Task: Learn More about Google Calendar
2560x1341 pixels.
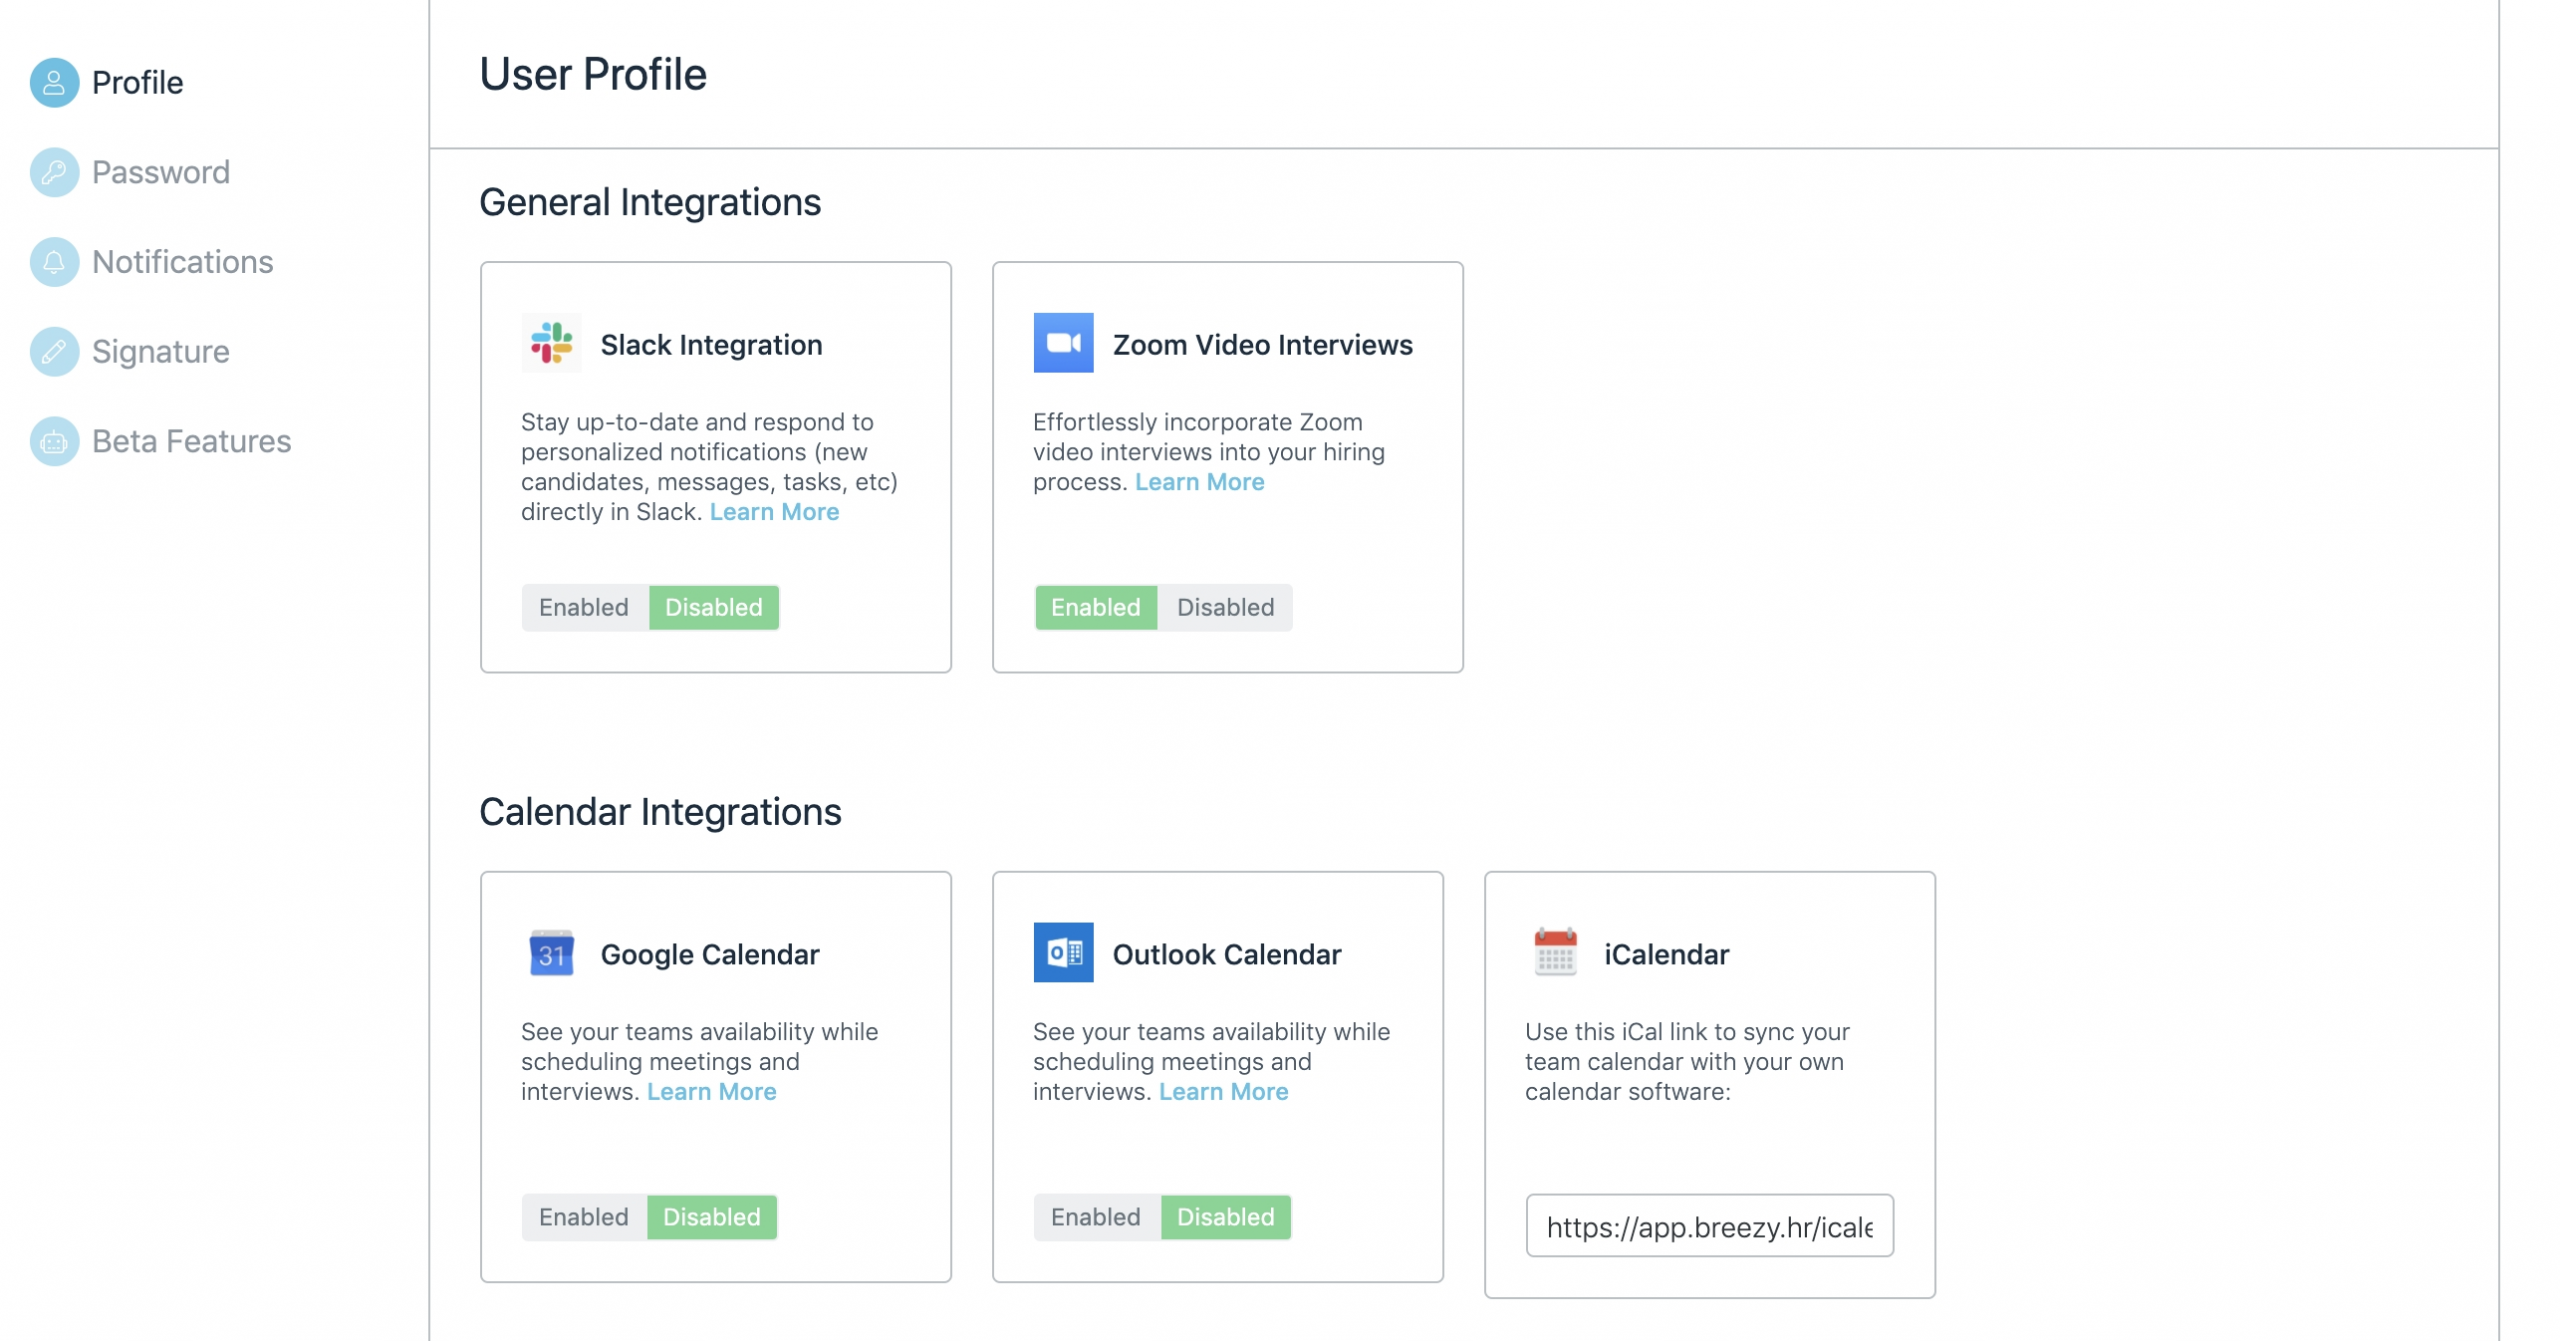Action: pos(711,1090)
